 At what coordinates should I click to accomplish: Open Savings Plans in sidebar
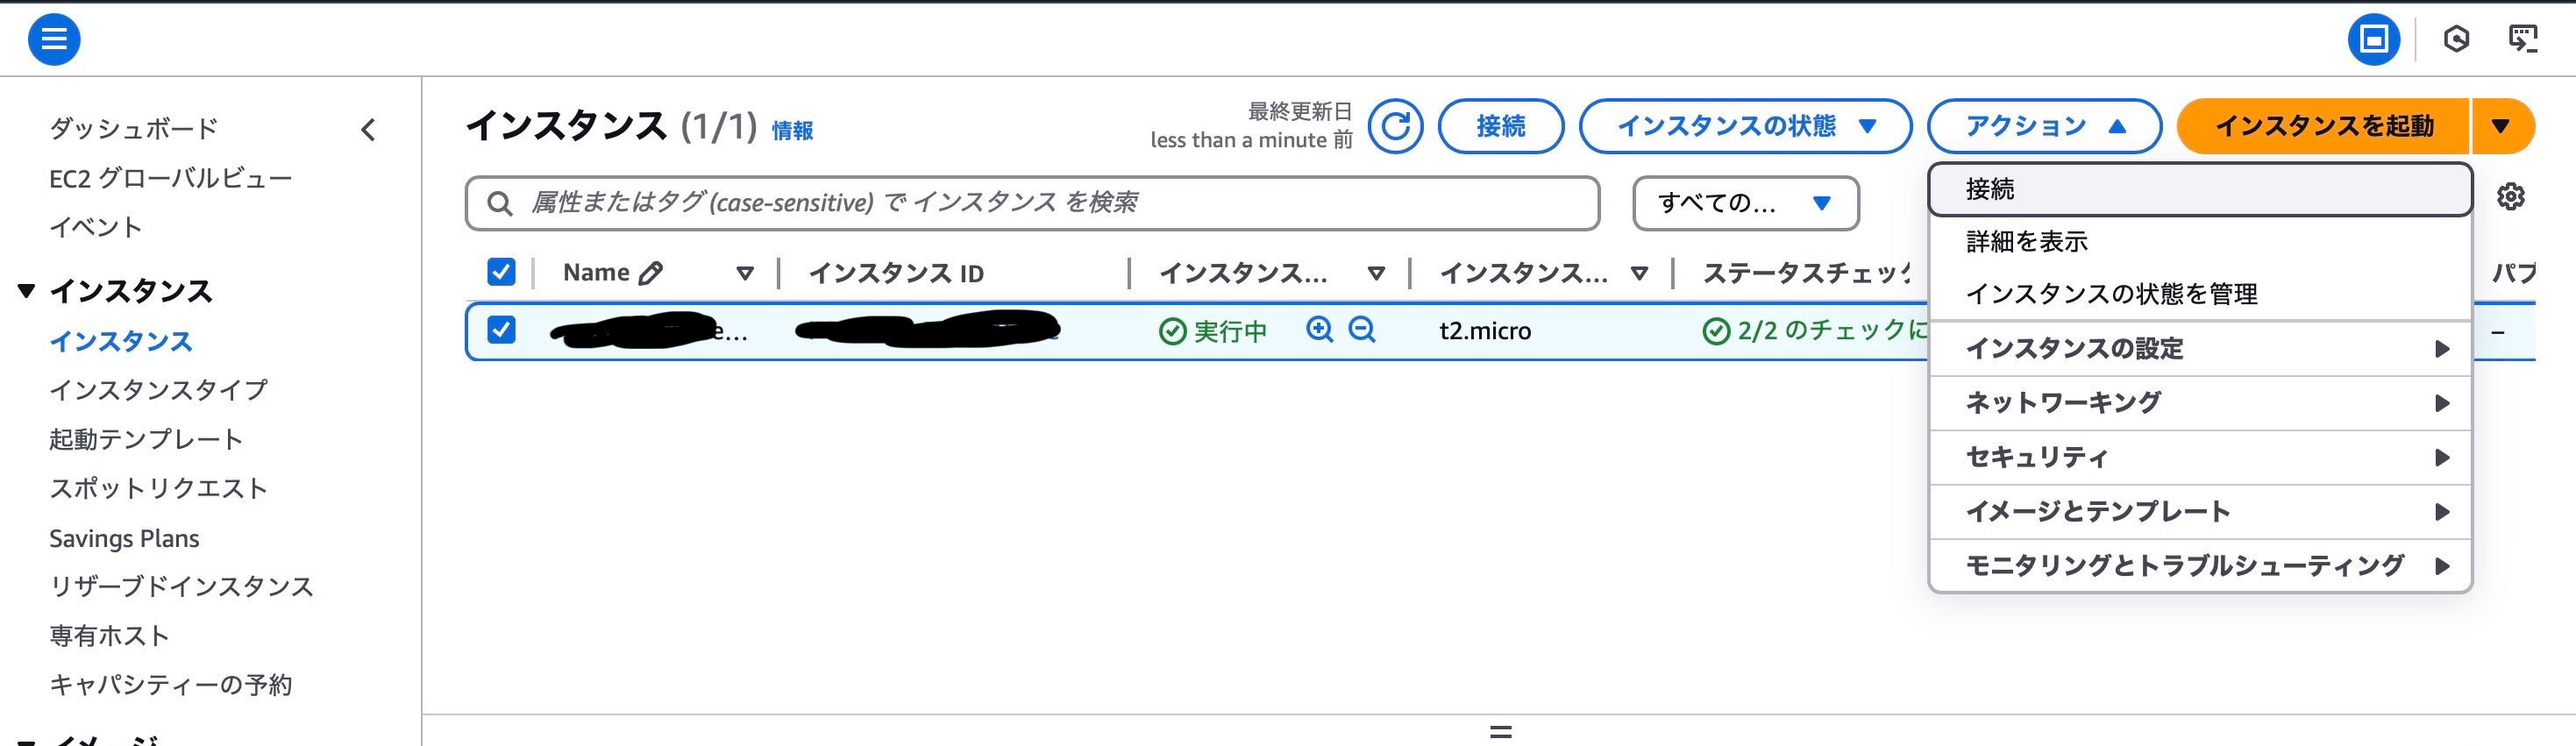pyautogui.click(x=124, y=539)
